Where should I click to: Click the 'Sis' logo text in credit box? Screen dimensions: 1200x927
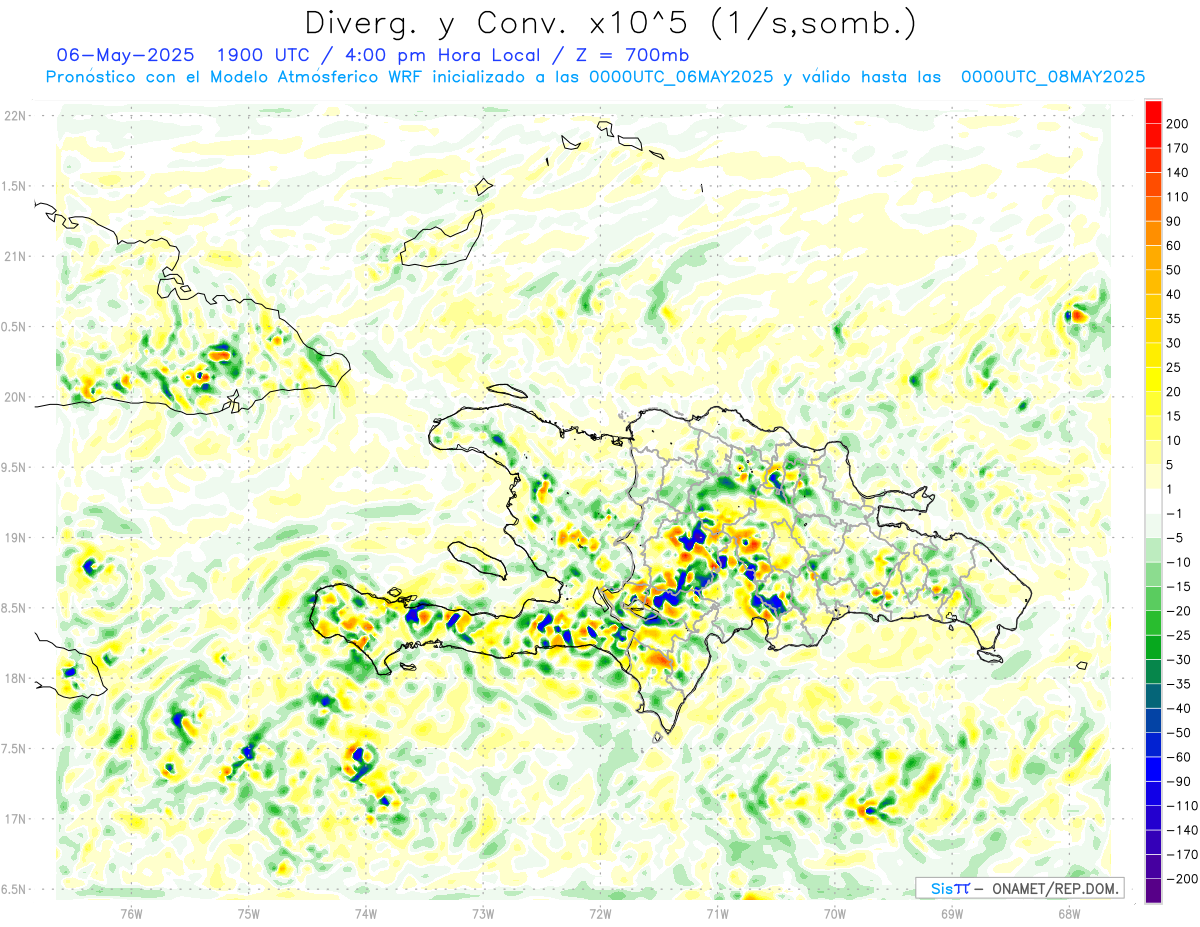(944, 888)
